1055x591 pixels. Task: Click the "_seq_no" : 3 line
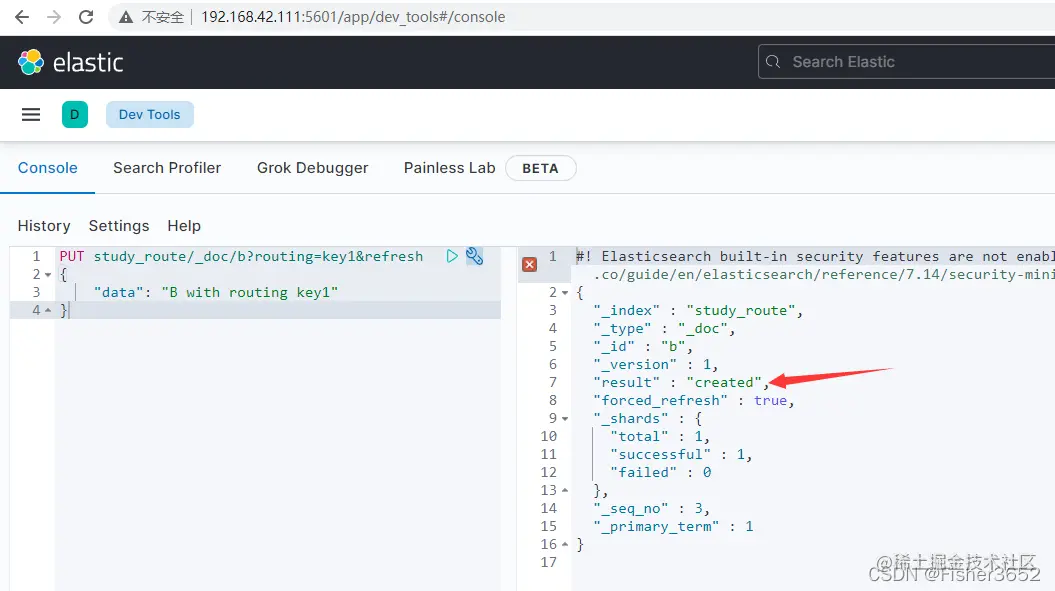coord(651,508)
